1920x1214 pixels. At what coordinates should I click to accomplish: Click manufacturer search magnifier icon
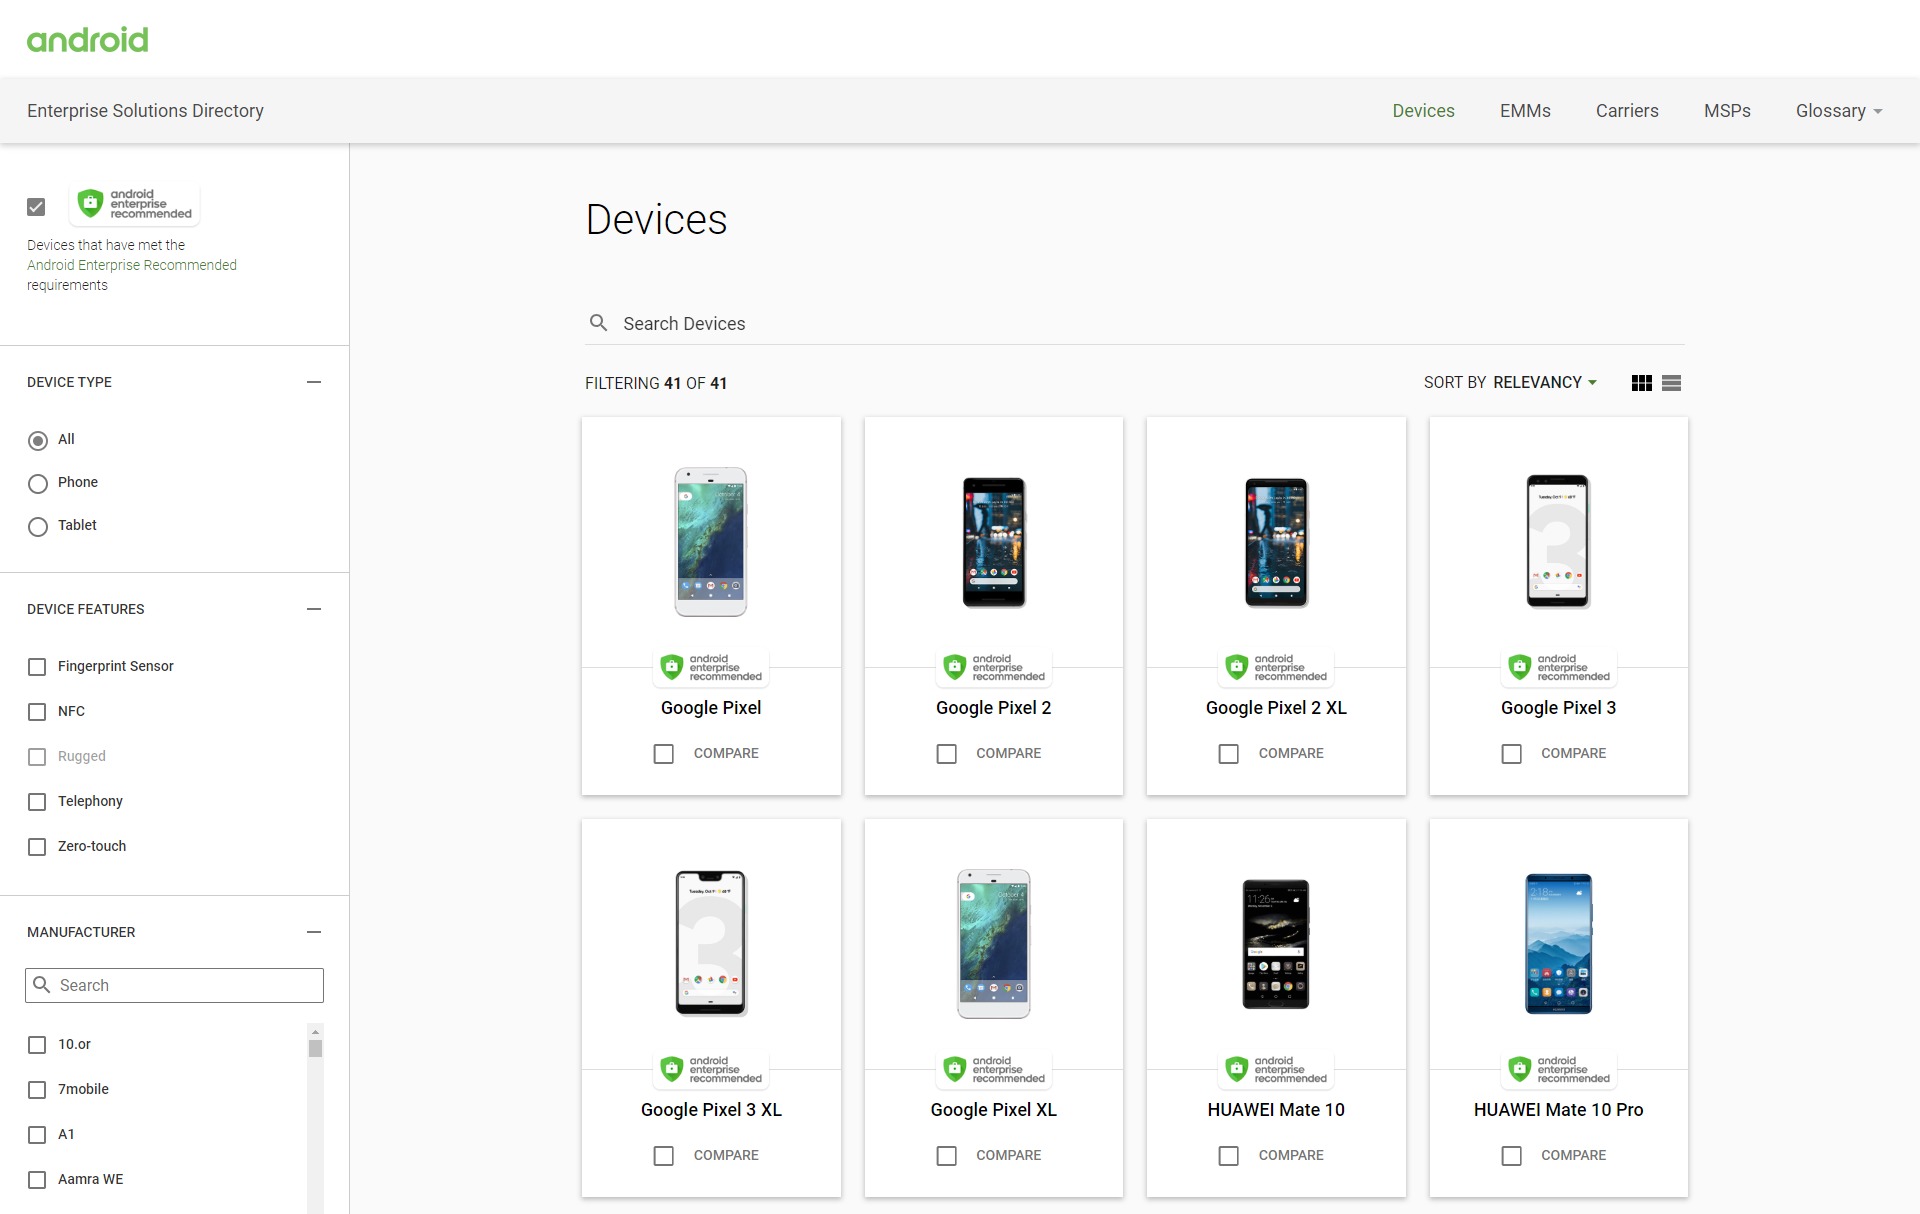coord(42,985)
